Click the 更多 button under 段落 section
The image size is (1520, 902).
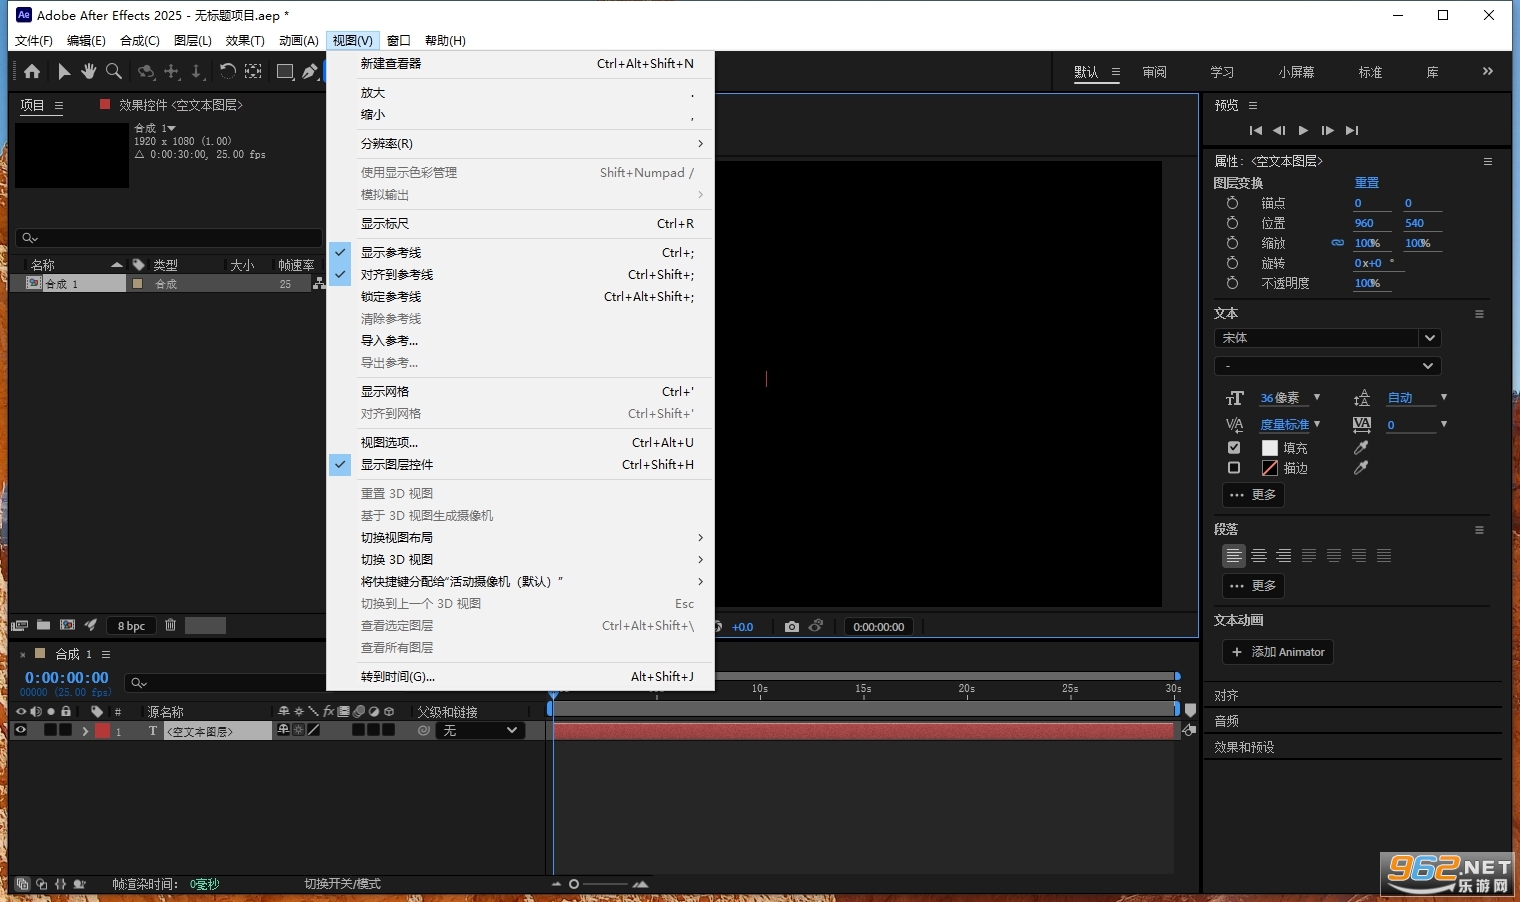[1253, 585]
